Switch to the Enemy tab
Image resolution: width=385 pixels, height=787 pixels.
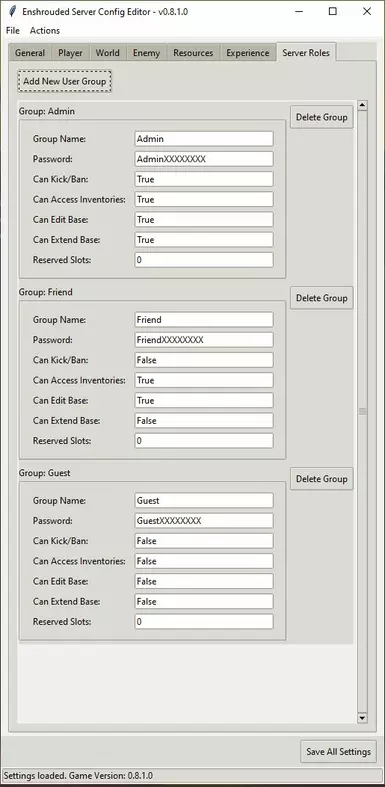point(146,53)
